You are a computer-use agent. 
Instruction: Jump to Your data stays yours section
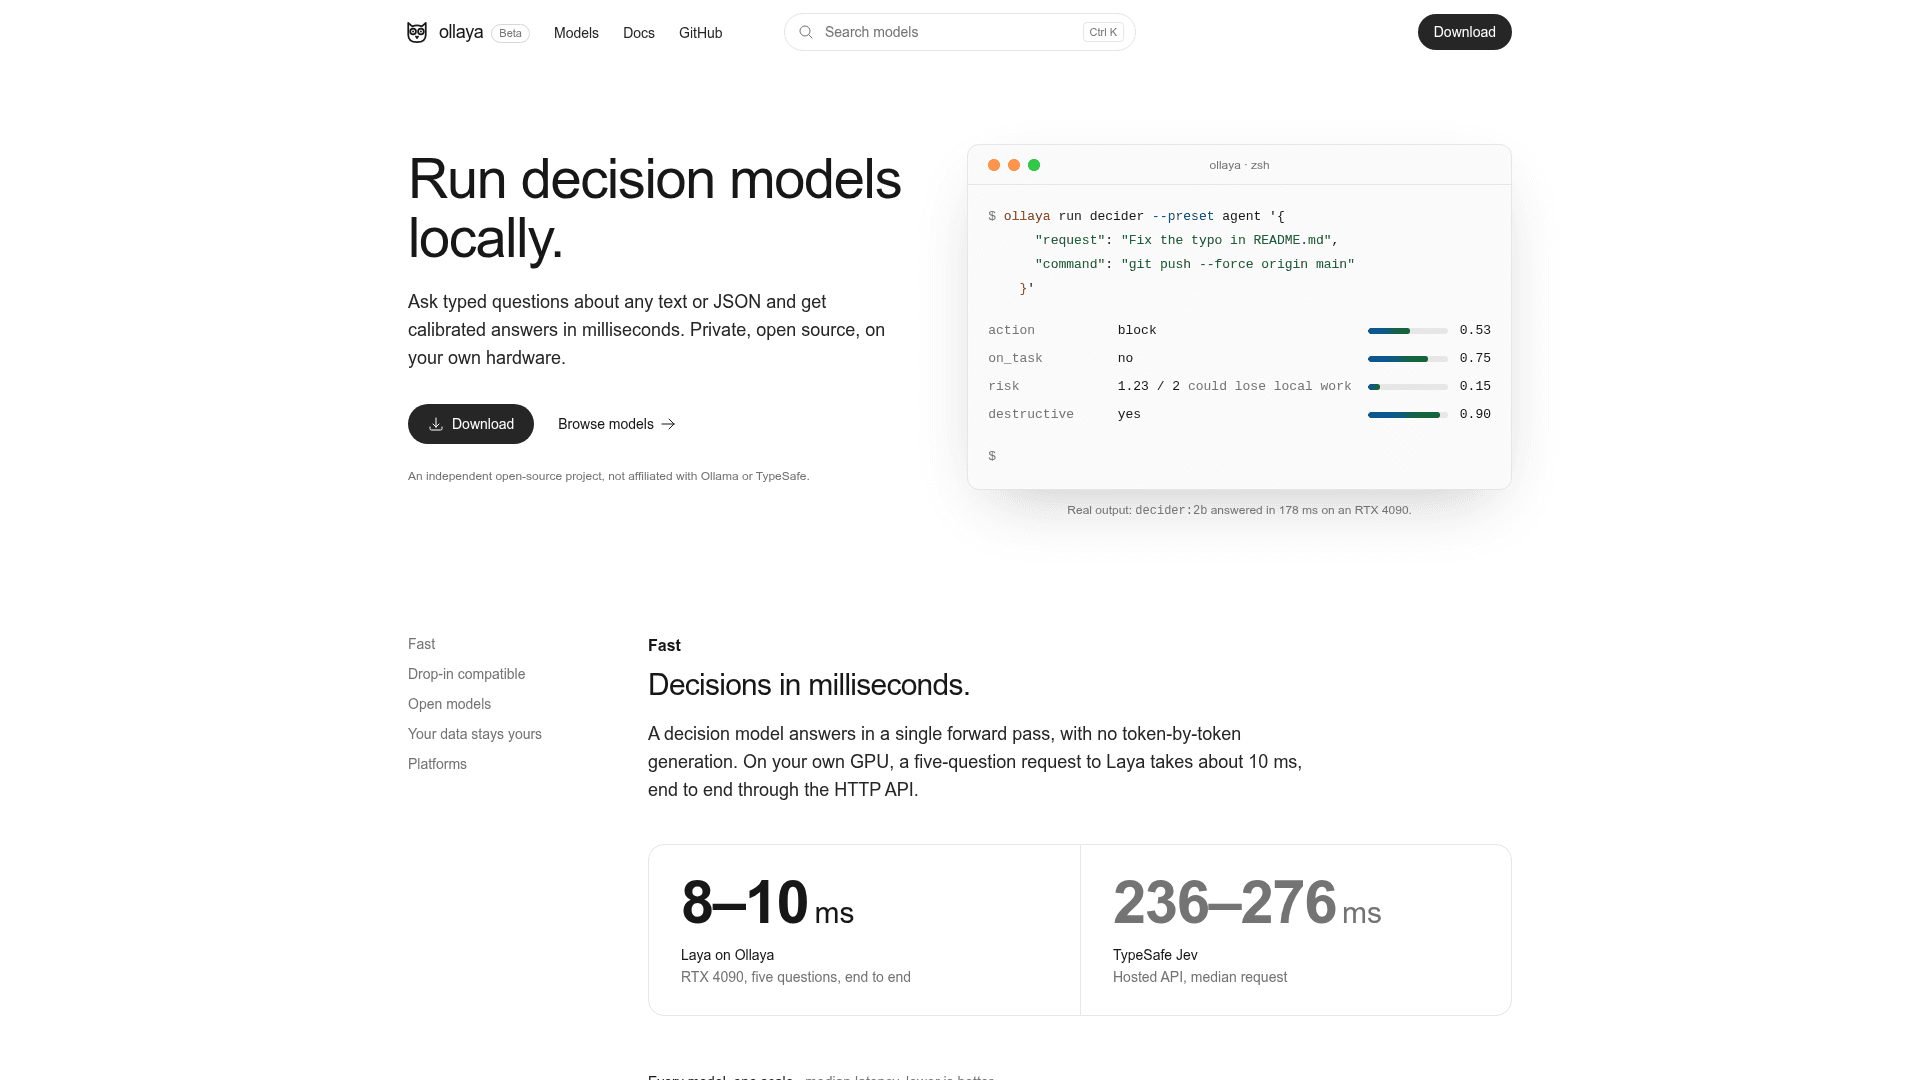[x=475, y=734]
